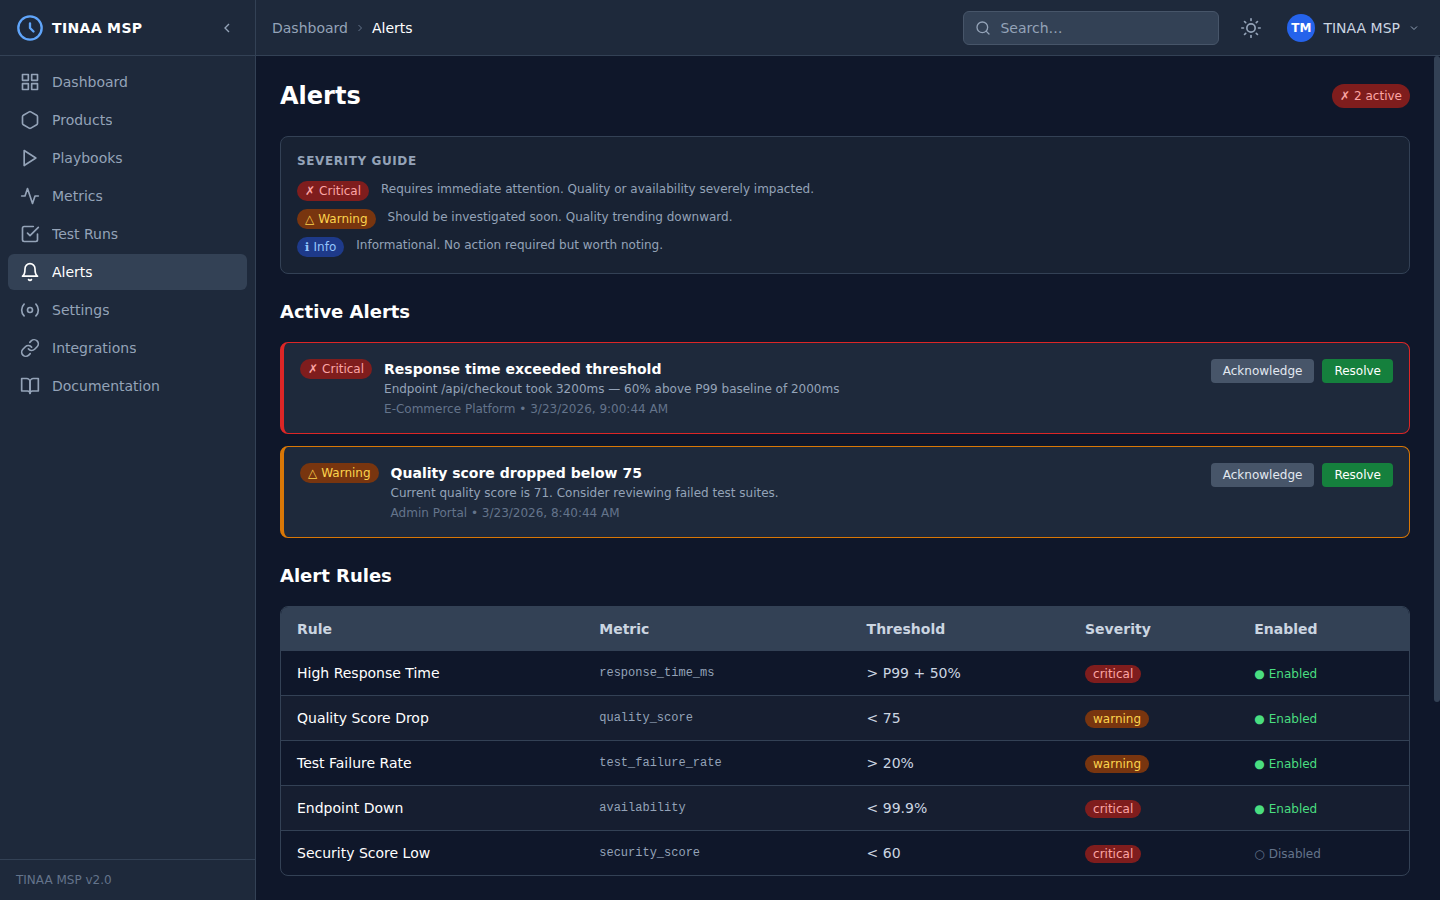Enable the disabled Security Score Low rule
The height and width of the screenshot is (900, 1440).
1288,854
